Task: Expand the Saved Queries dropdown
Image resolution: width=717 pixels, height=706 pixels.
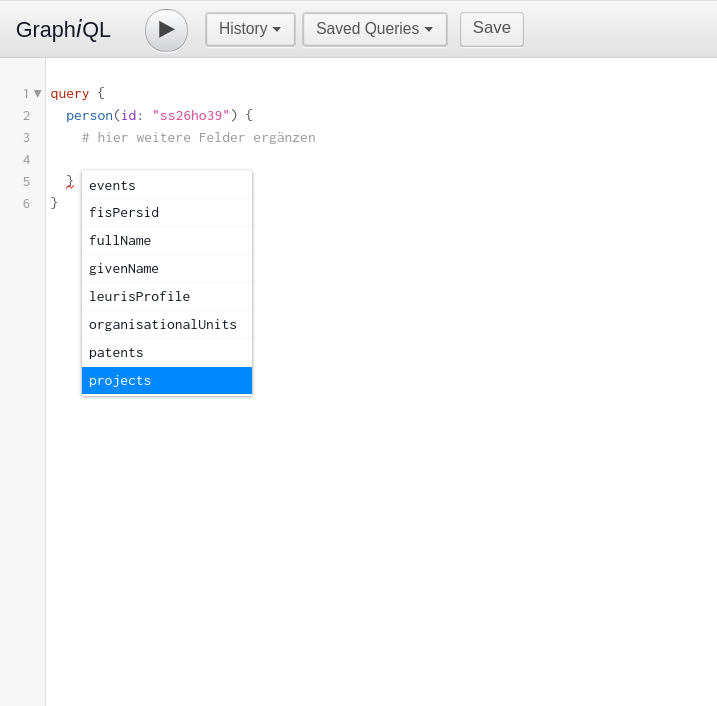Action: click(x=375, y=29)
